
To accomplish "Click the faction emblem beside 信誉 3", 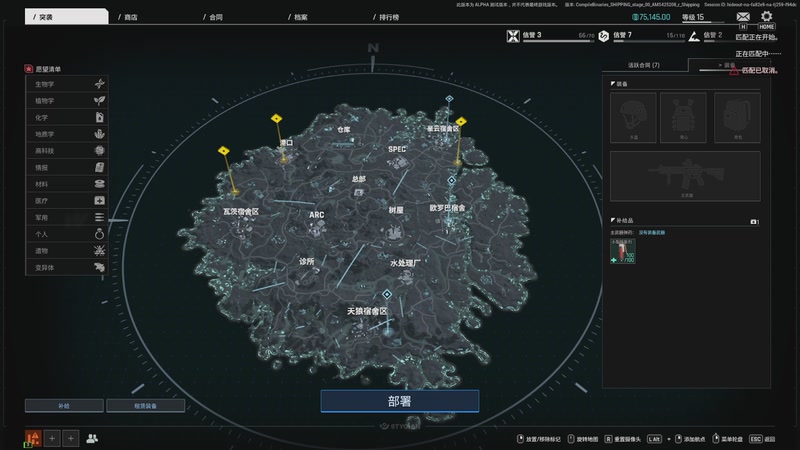I will pyautogui.click(x=513, y=36).
